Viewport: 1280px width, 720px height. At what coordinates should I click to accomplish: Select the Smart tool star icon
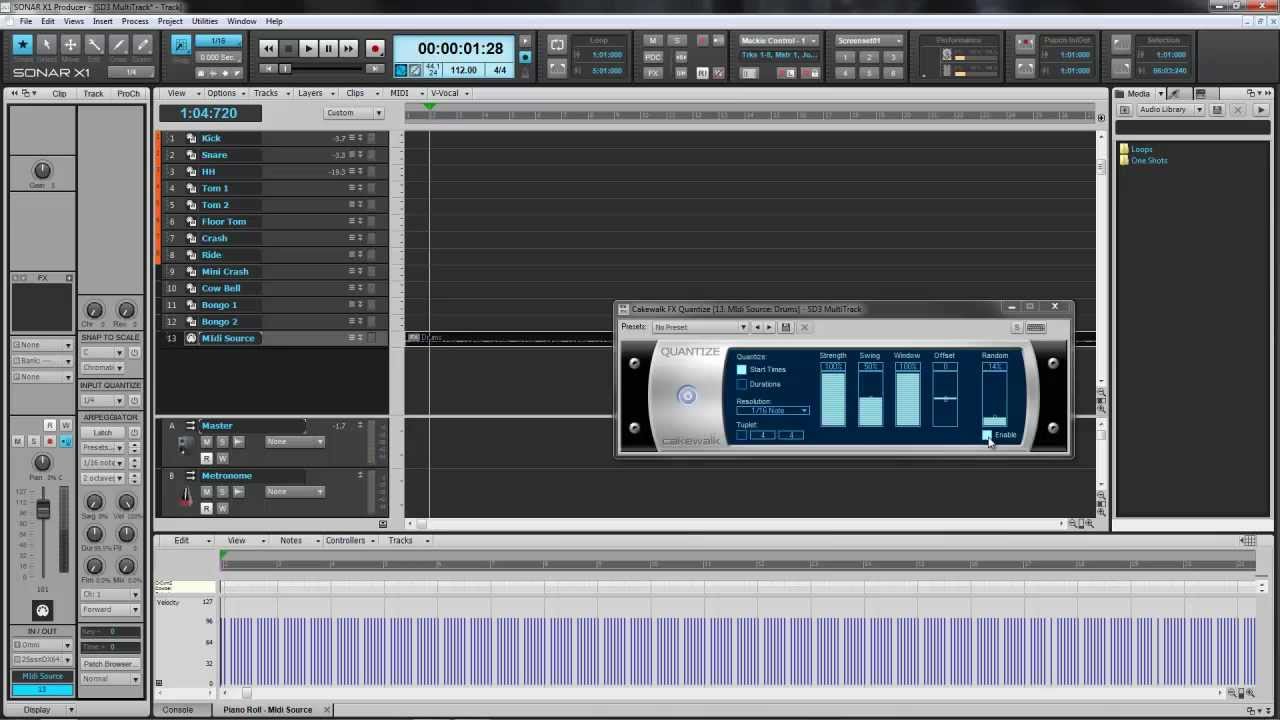(22, 44)
